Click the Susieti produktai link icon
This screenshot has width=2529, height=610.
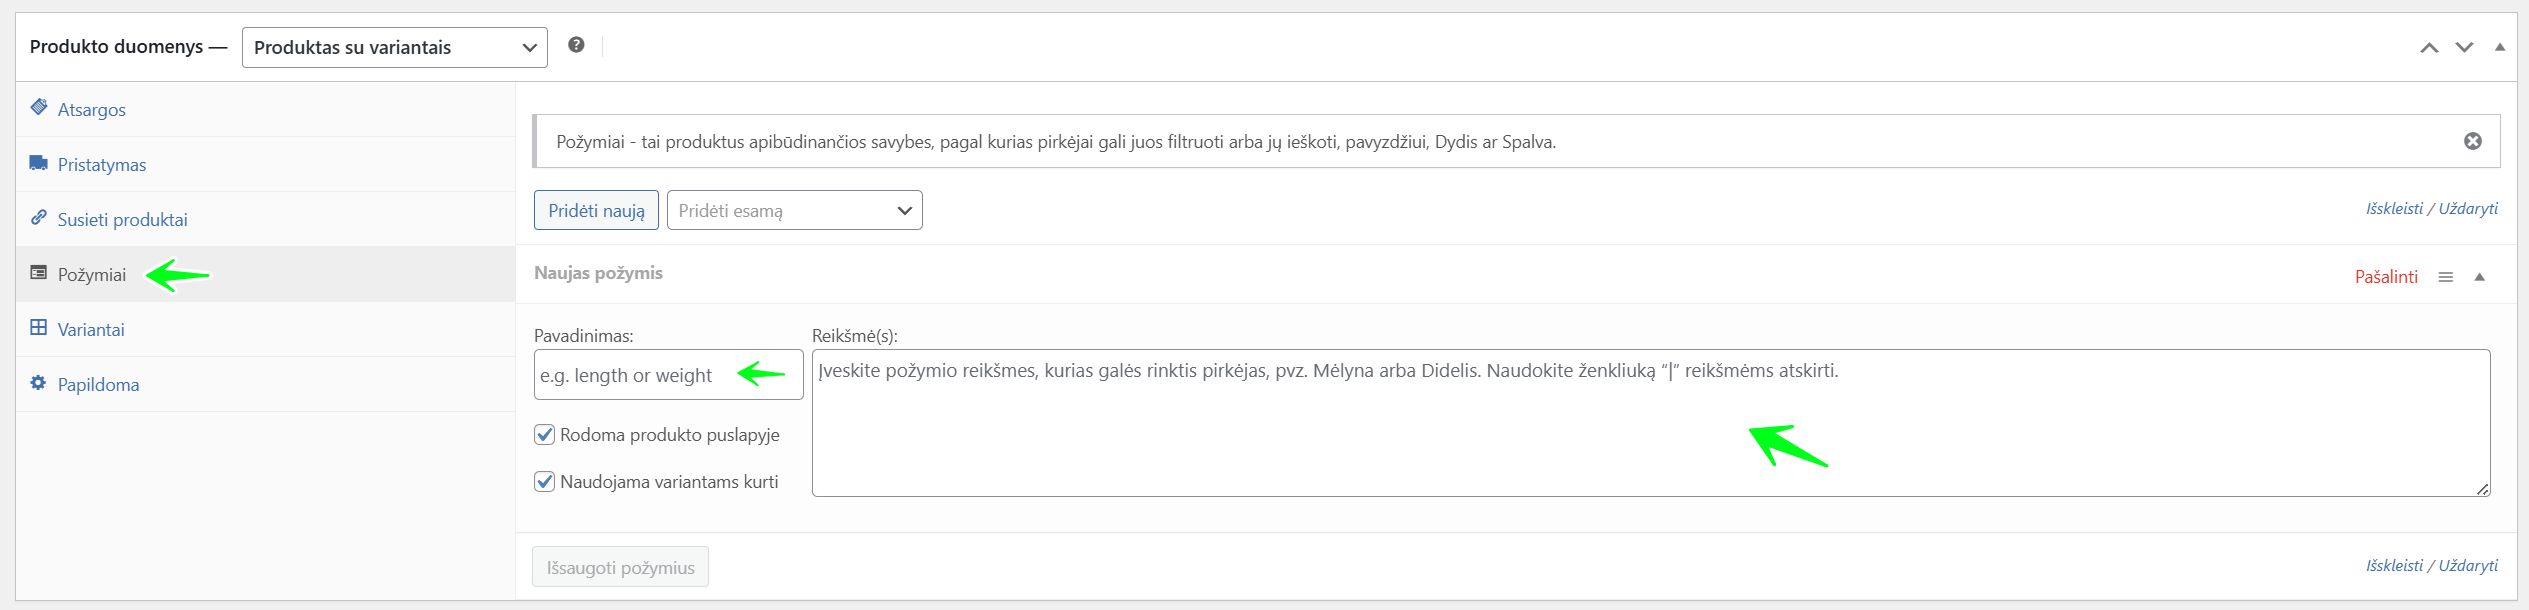(39, 217)
